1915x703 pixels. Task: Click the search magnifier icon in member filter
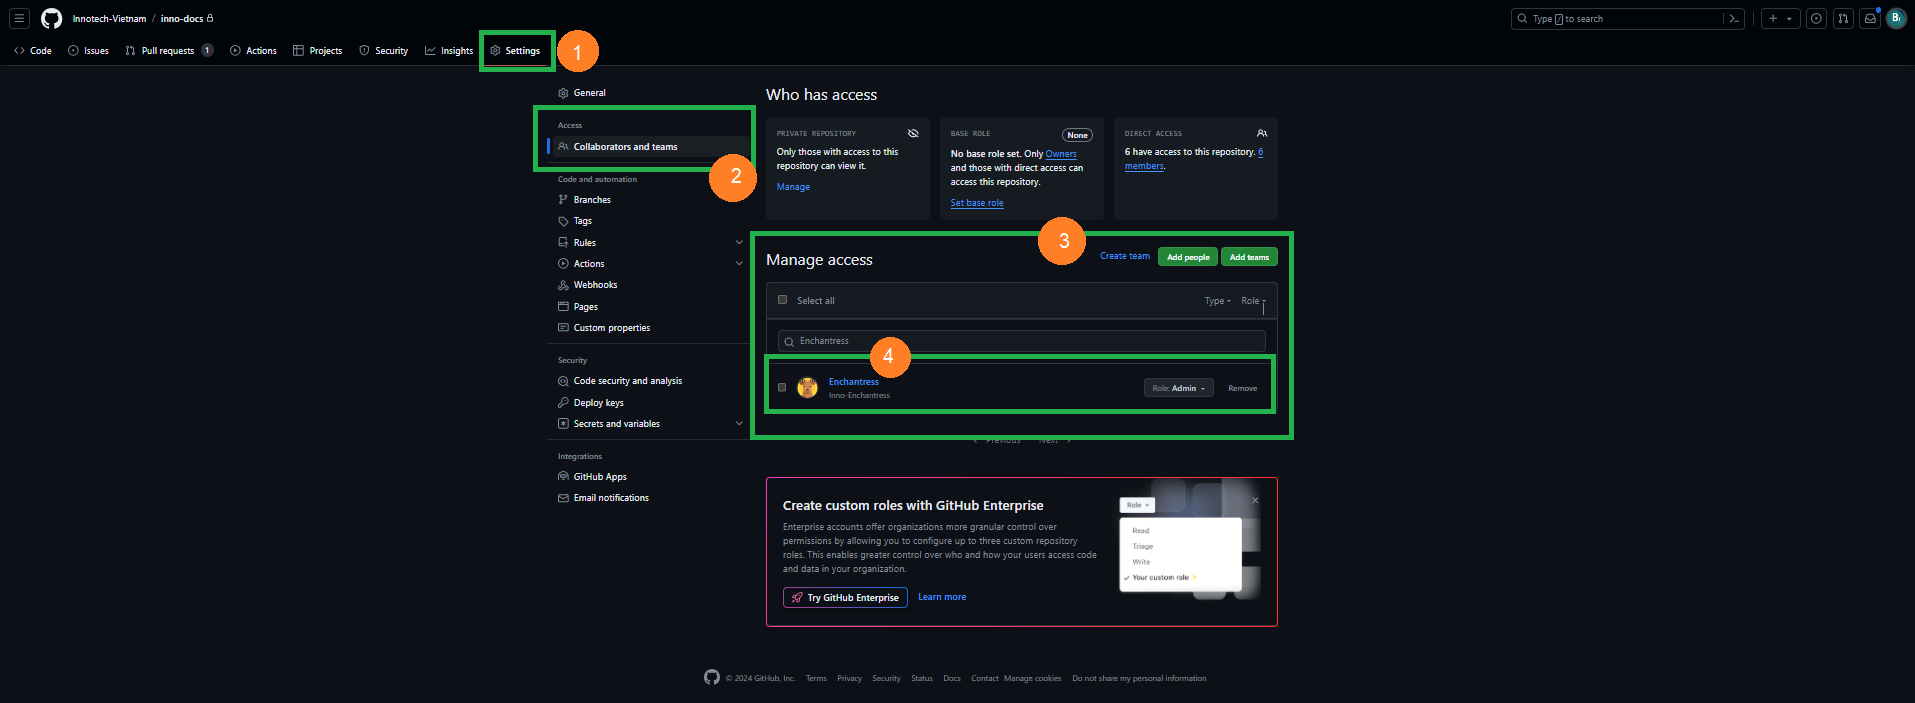pos(789,342)
